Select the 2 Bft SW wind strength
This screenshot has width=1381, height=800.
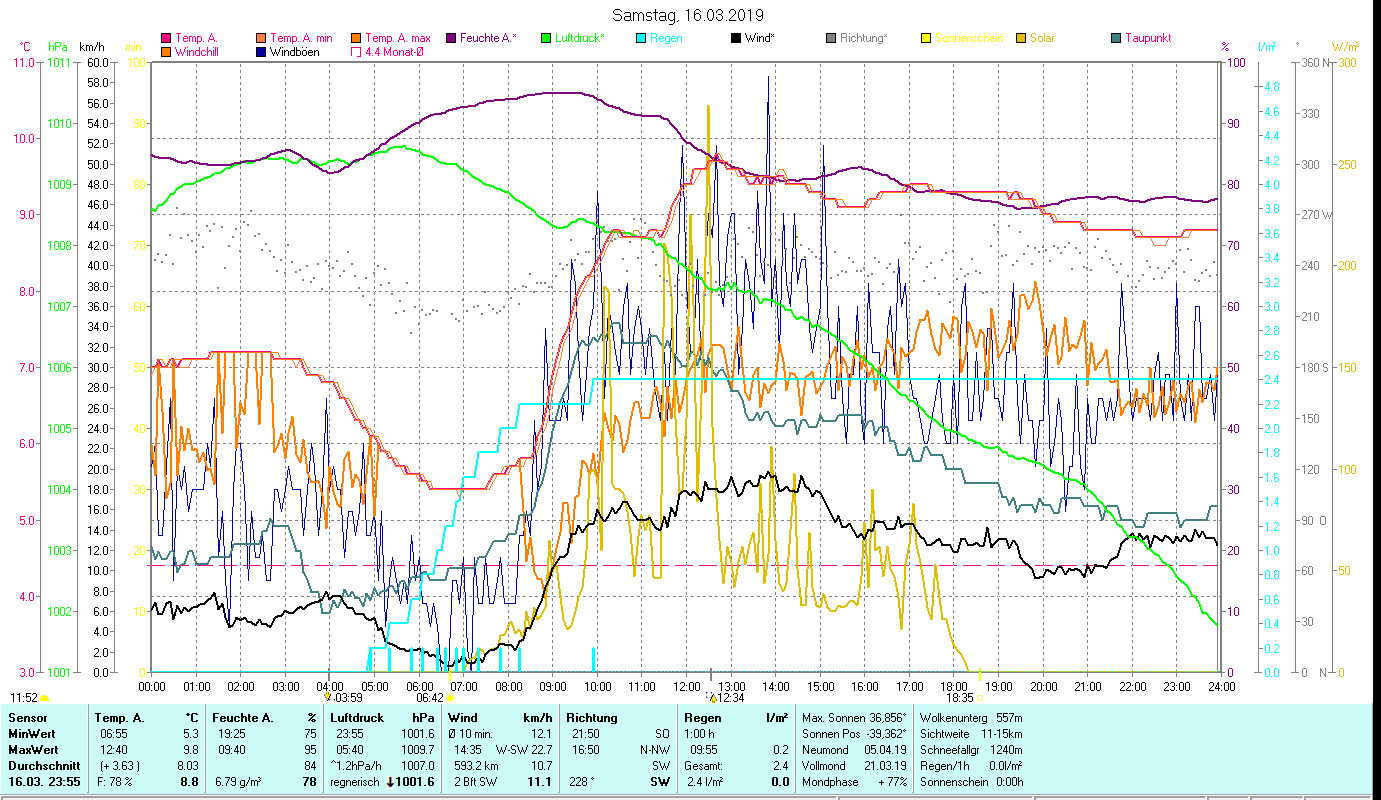(475, 782)
